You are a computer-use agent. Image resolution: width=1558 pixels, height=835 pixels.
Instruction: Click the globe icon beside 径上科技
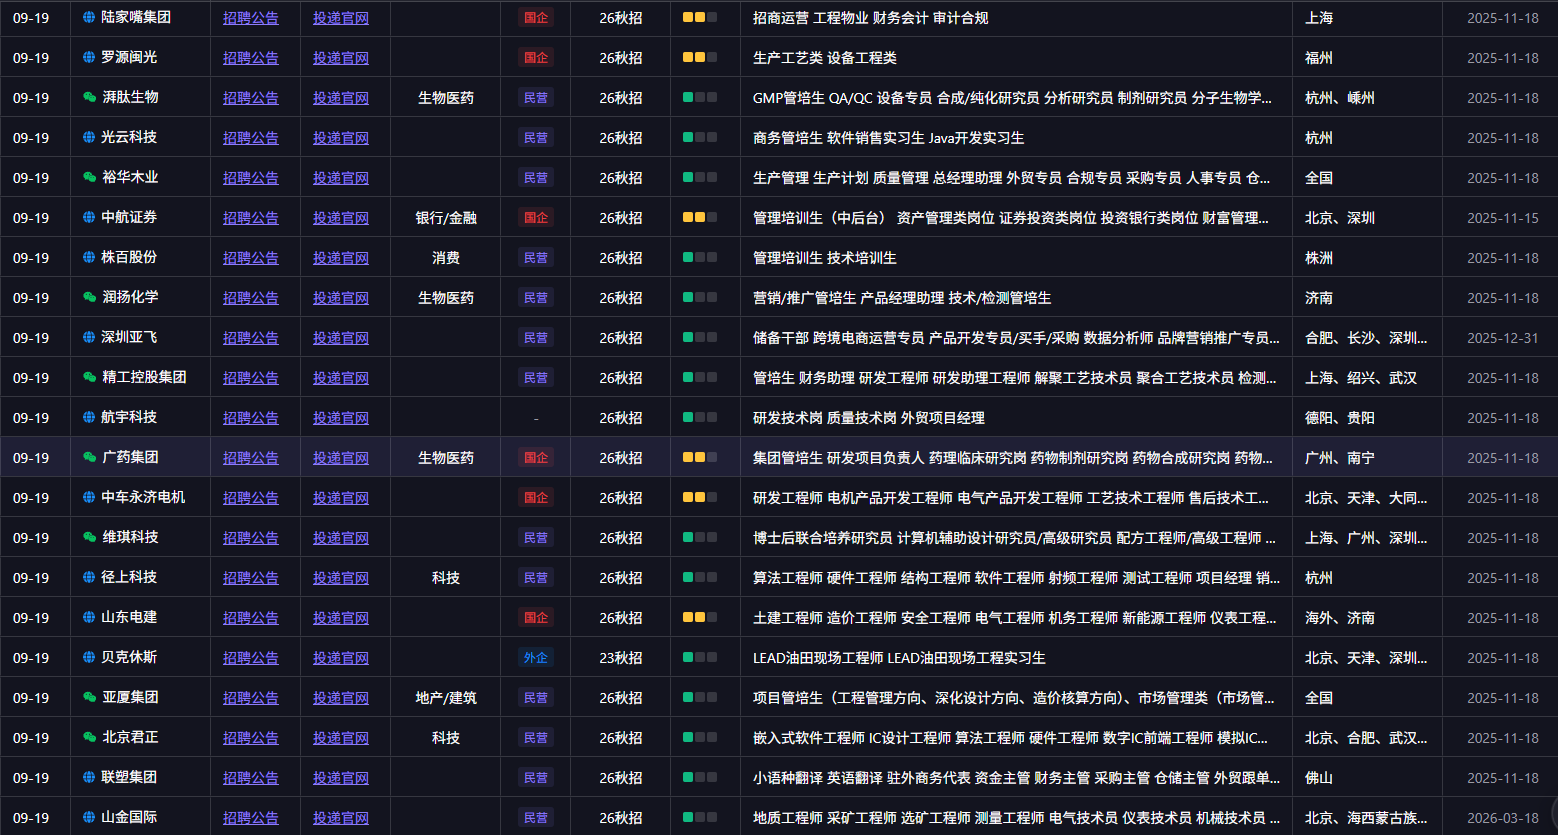89,577
